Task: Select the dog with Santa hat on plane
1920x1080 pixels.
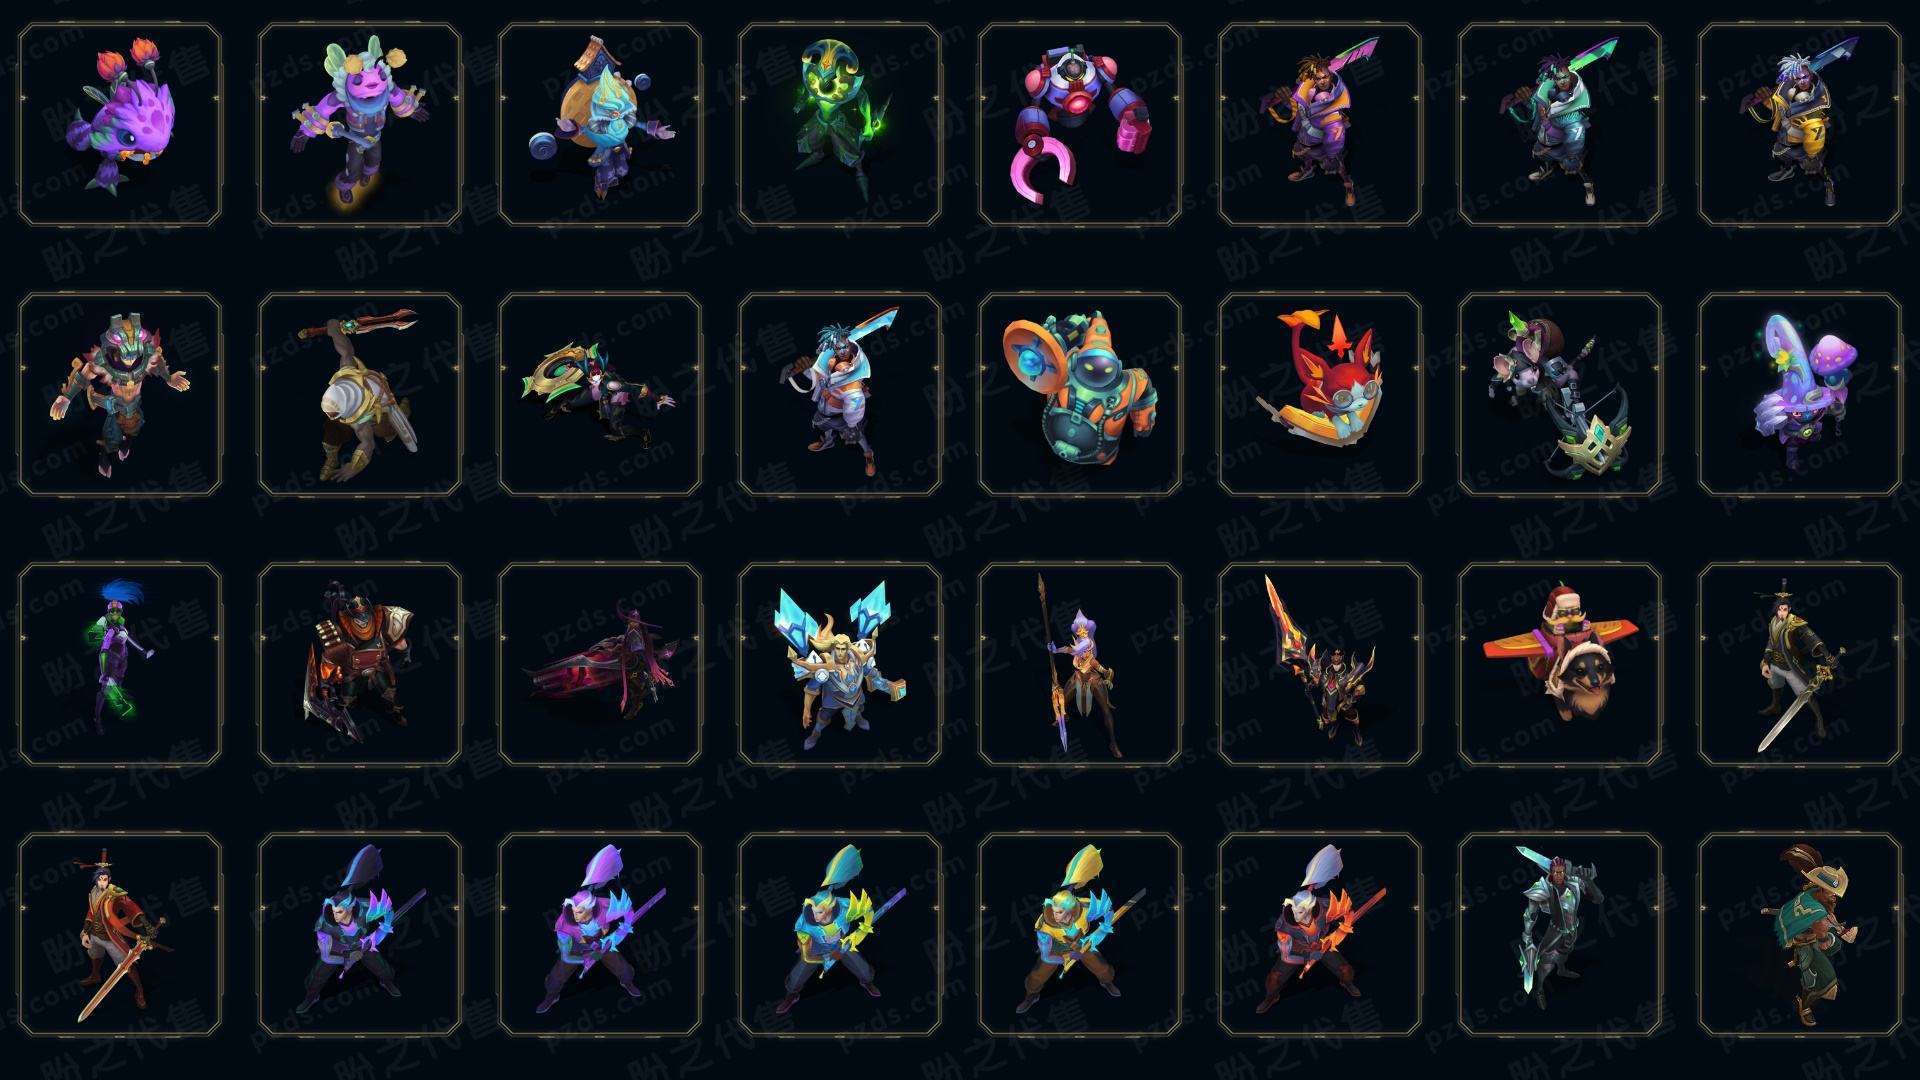Action: pyautogui.click(x=1560, y=664)
